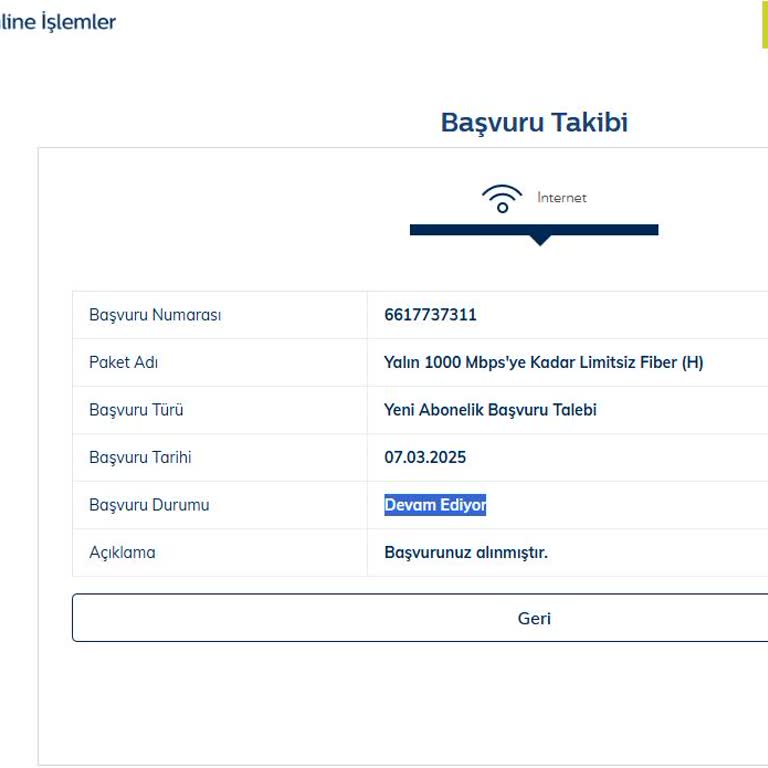Viewport: 768px width, 768px height.
Task: Click the Başvuru Türü row label
Action: coord(136,410)
